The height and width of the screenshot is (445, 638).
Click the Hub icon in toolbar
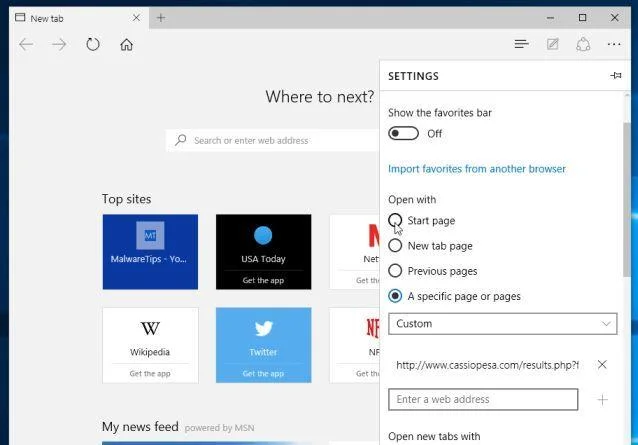[x=521, y=44]
